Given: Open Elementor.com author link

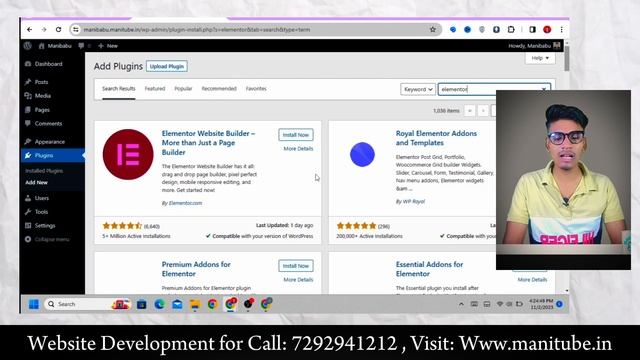Looking at the screenshot, I should (x=185, y=203).
